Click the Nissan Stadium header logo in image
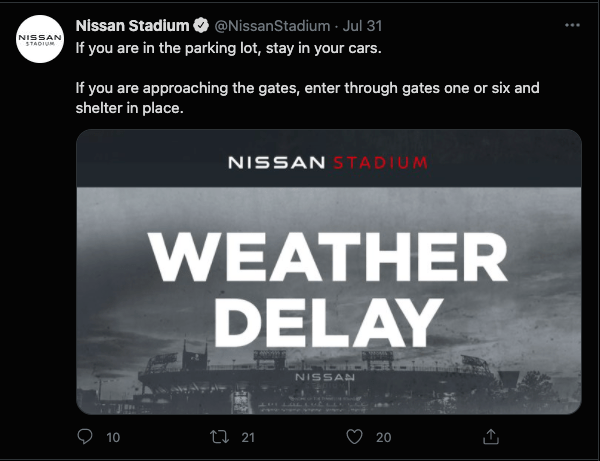 pos(328,162)
